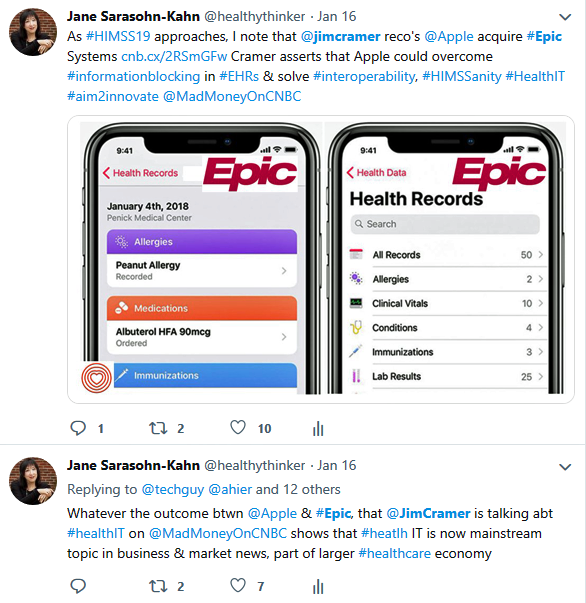Open the @MadMoneyOnCNBC mention in second tweet
This screenshot has height=603, width=586.
[218, 533]
